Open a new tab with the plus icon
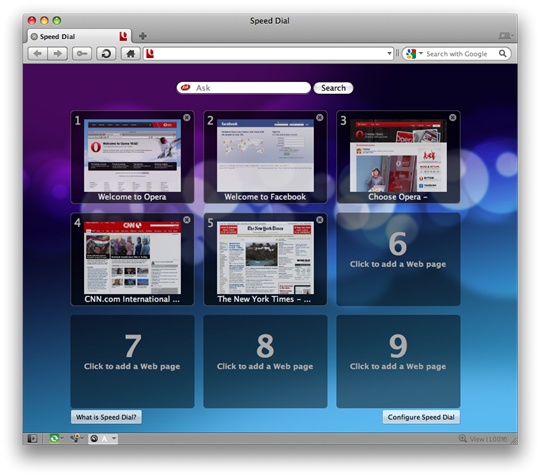The width and height of the screenshot is (540, 476). click(x=143, y=35)
